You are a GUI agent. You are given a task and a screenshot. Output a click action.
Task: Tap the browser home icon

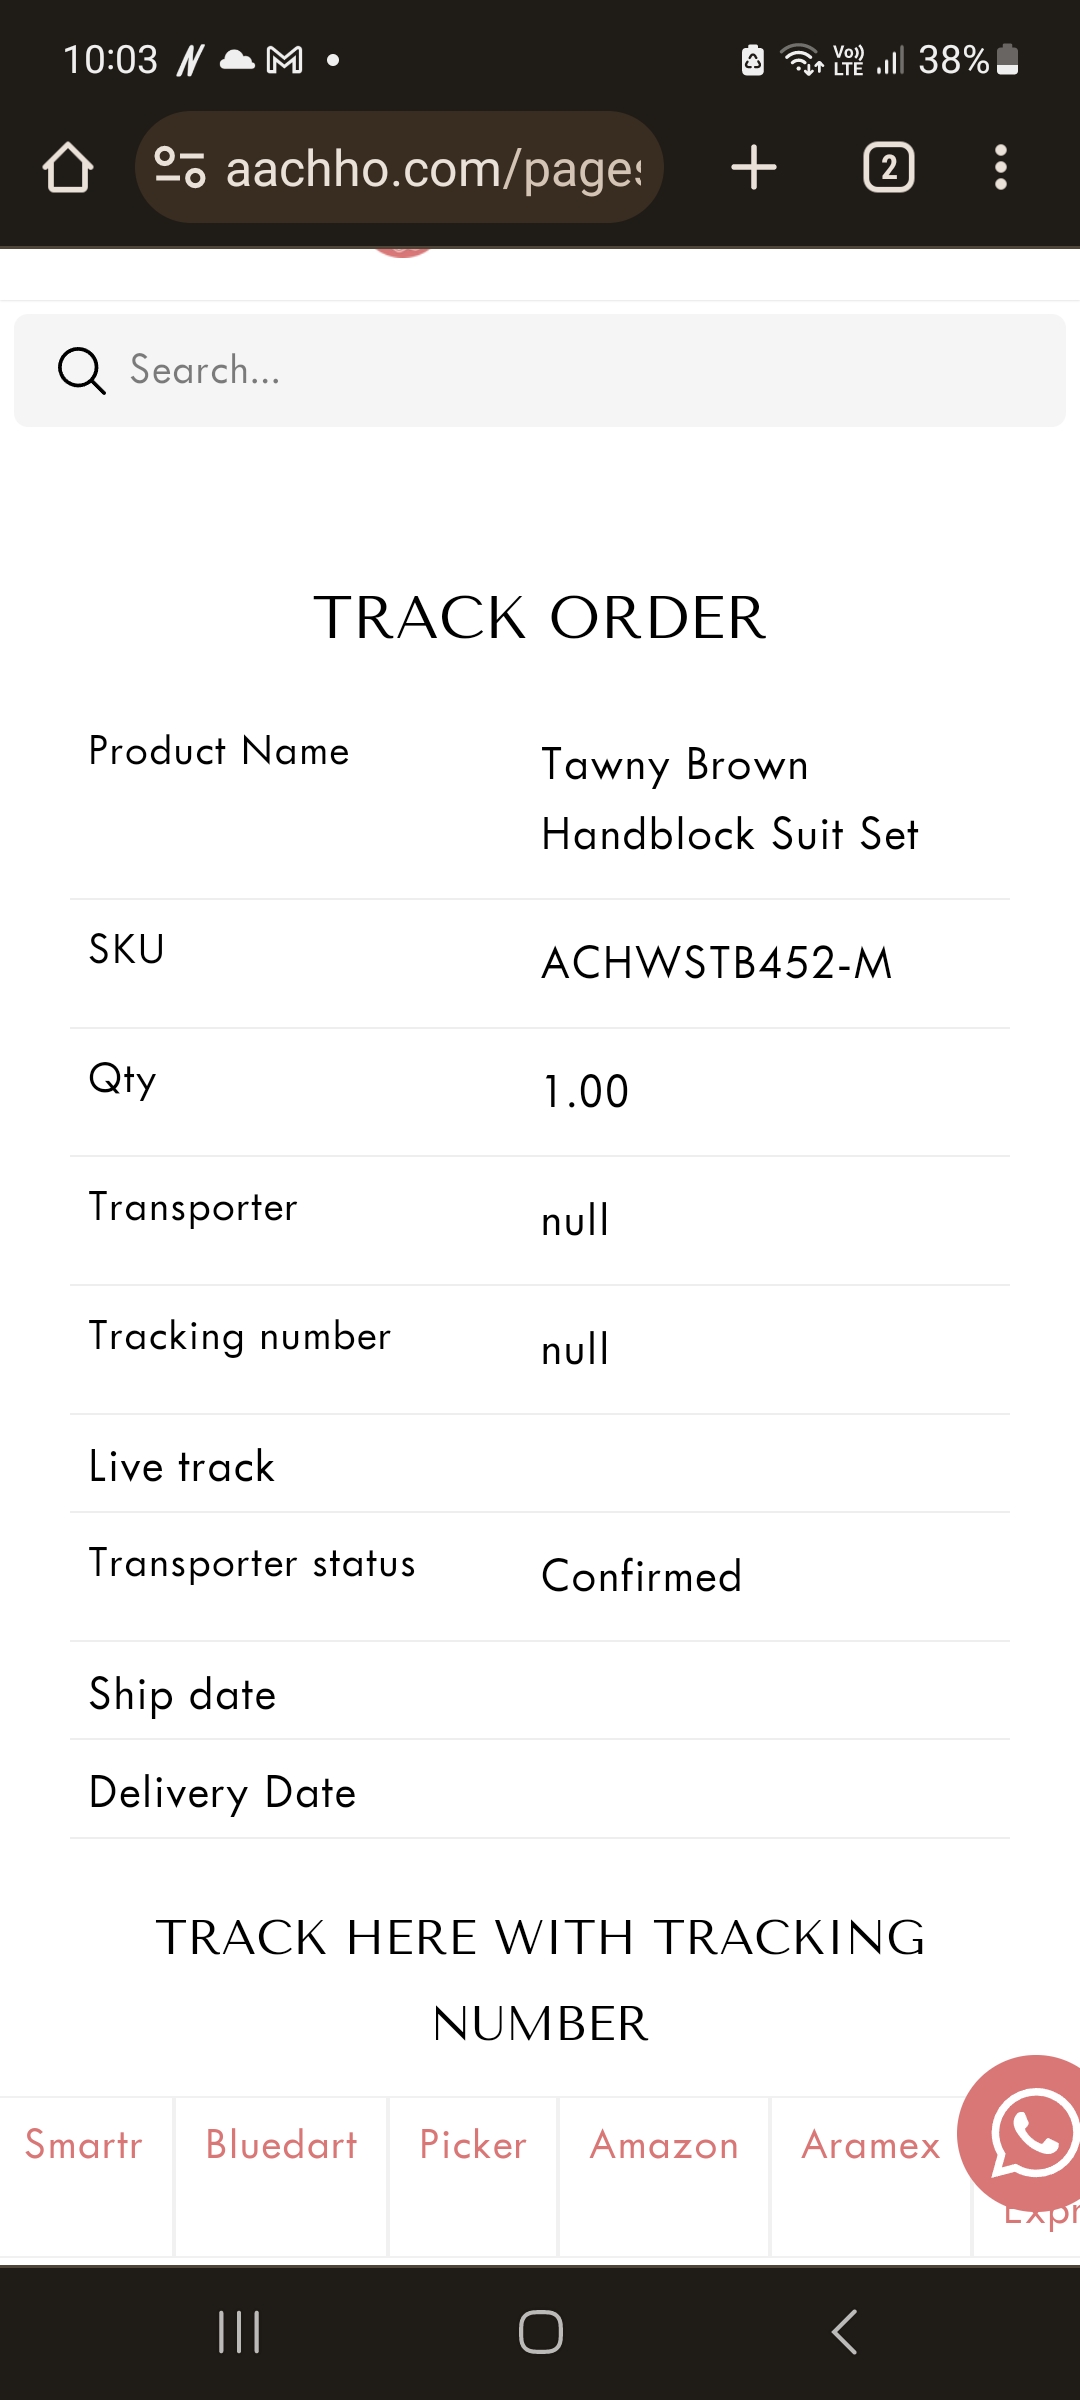click(x=68, y=167)
